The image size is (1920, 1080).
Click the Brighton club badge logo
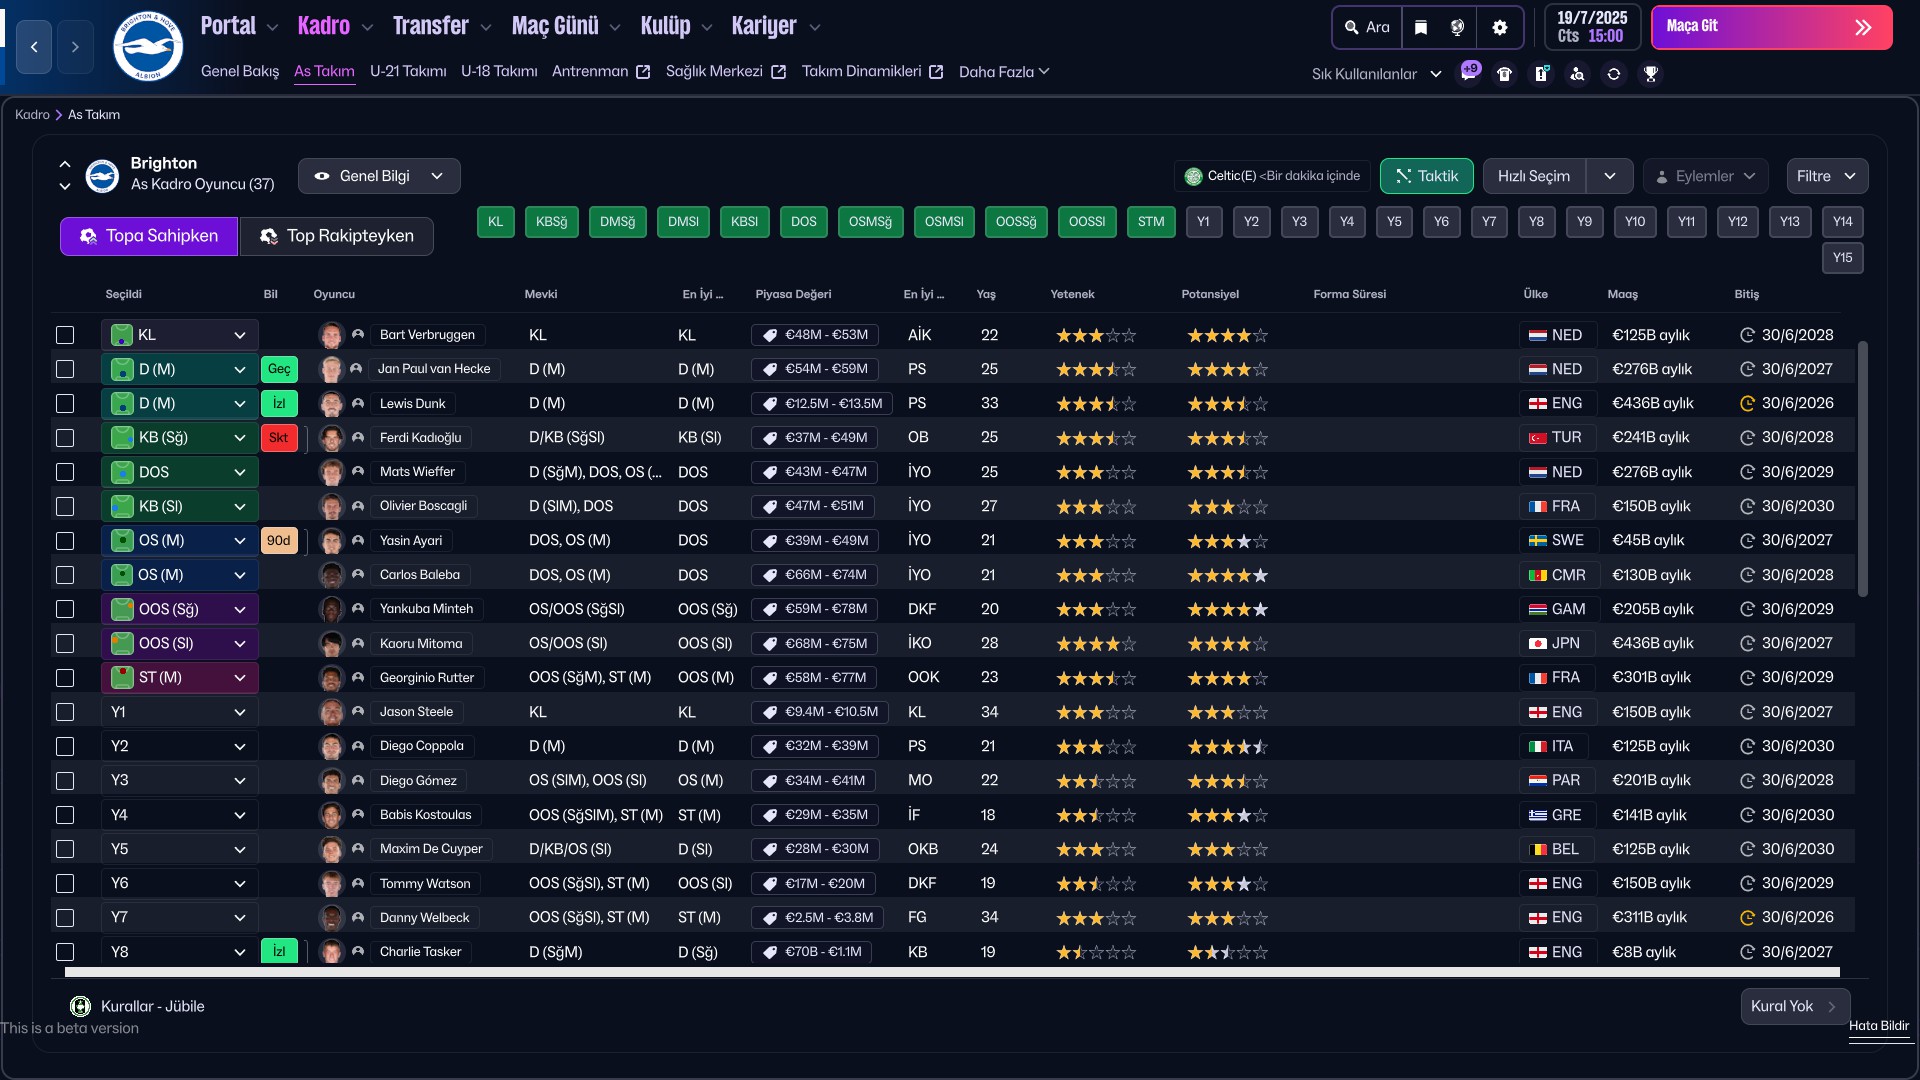click(x=148, y=46)
